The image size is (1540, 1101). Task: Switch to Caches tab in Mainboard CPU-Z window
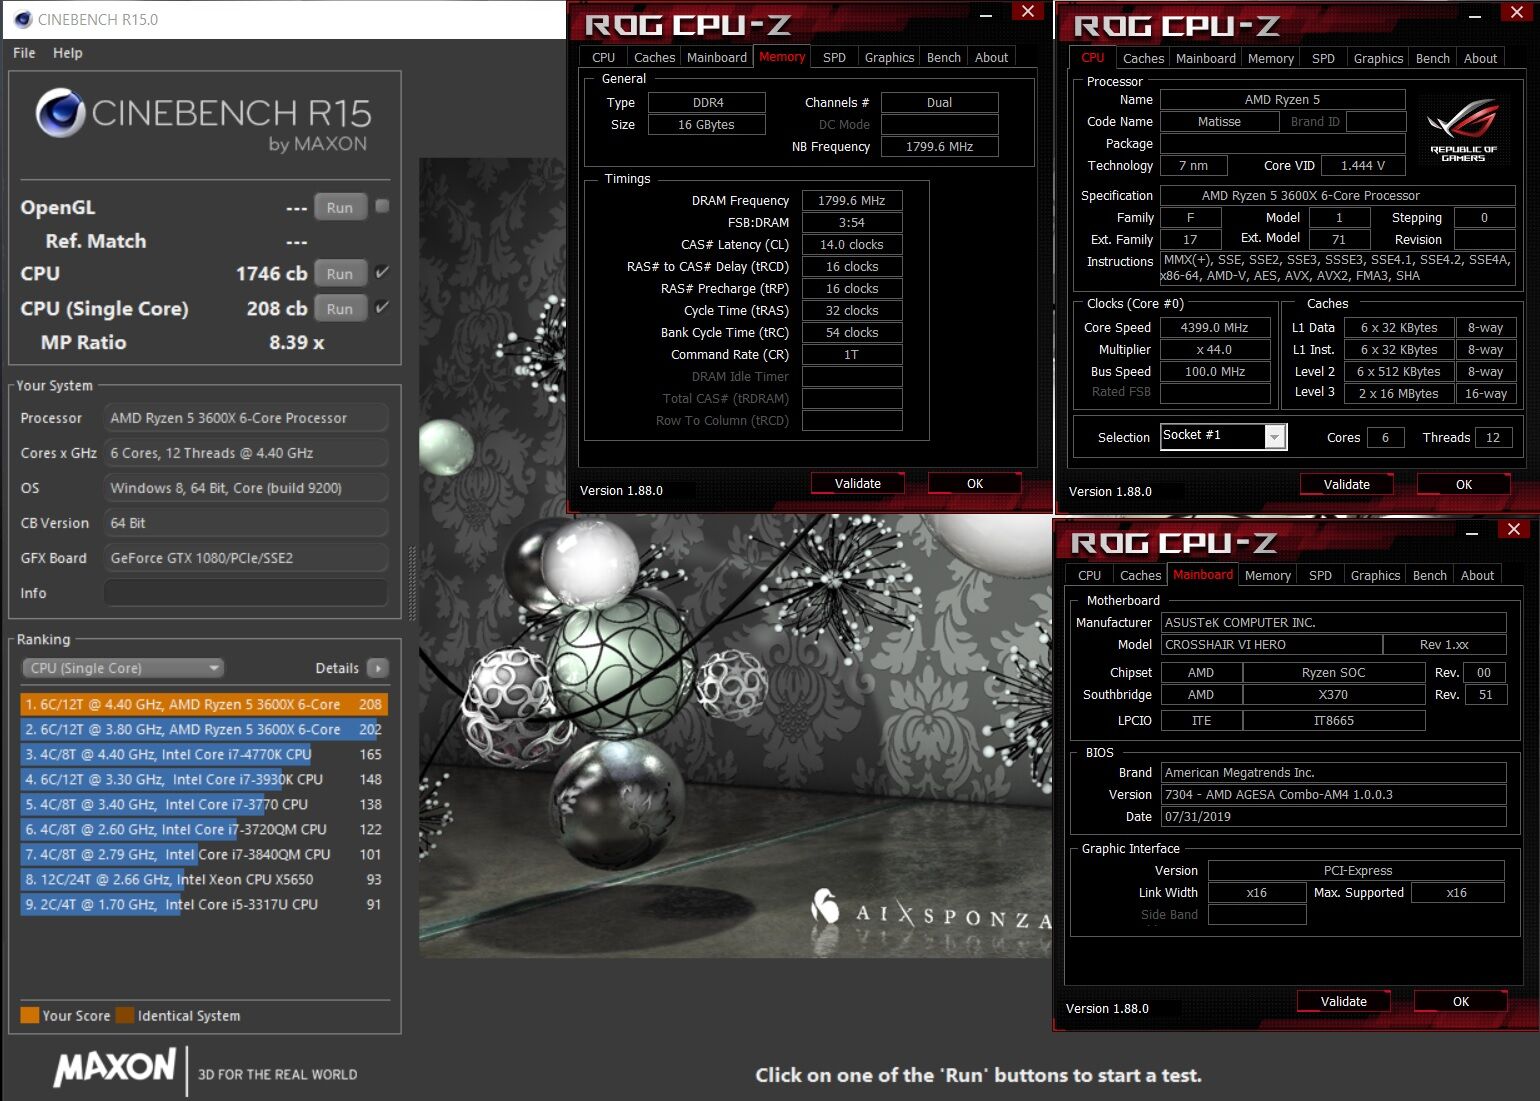1140,575
